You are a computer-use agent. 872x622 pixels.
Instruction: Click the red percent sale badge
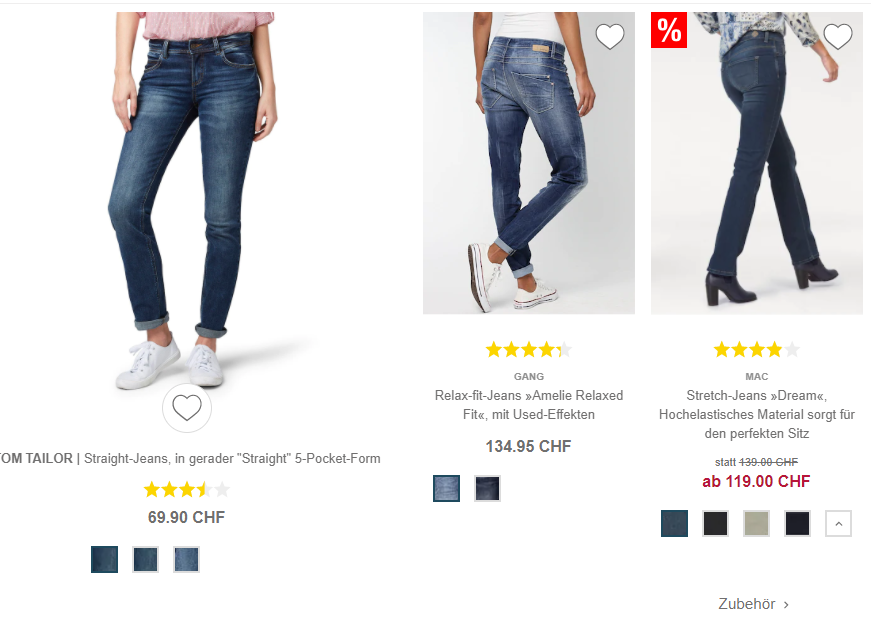[669, 30]
